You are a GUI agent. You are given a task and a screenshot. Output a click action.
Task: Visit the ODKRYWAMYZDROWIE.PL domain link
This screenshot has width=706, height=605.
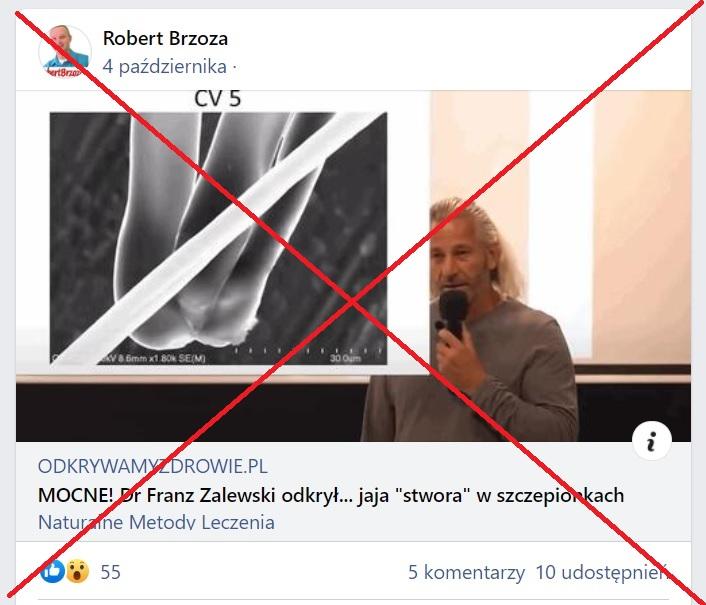(x=153, y=466)
